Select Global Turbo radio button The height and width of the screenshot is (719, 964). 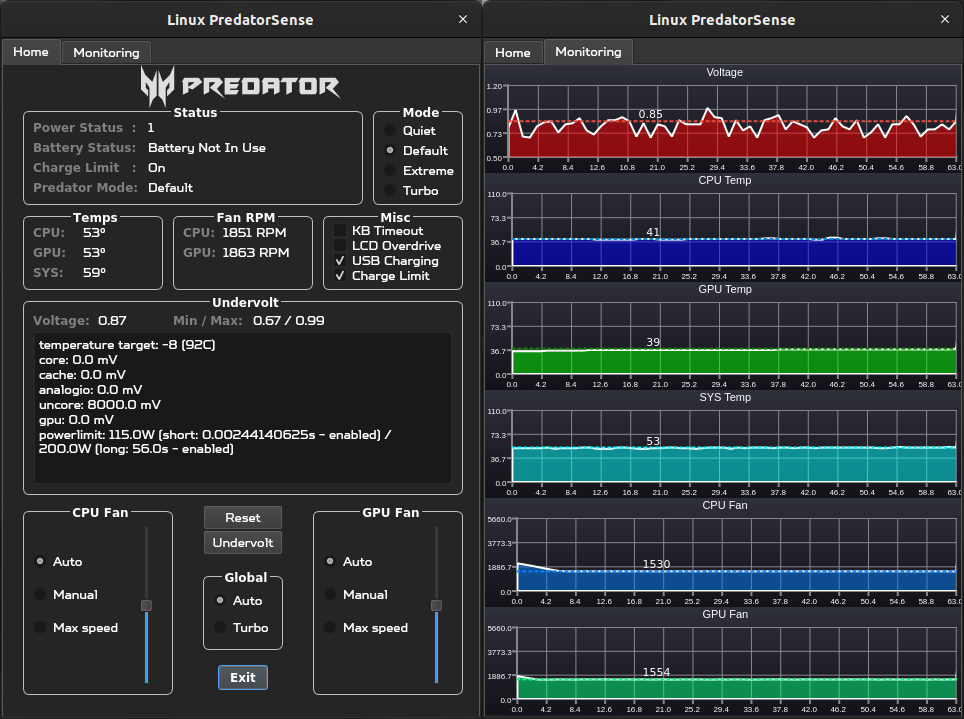pos(220,627)
